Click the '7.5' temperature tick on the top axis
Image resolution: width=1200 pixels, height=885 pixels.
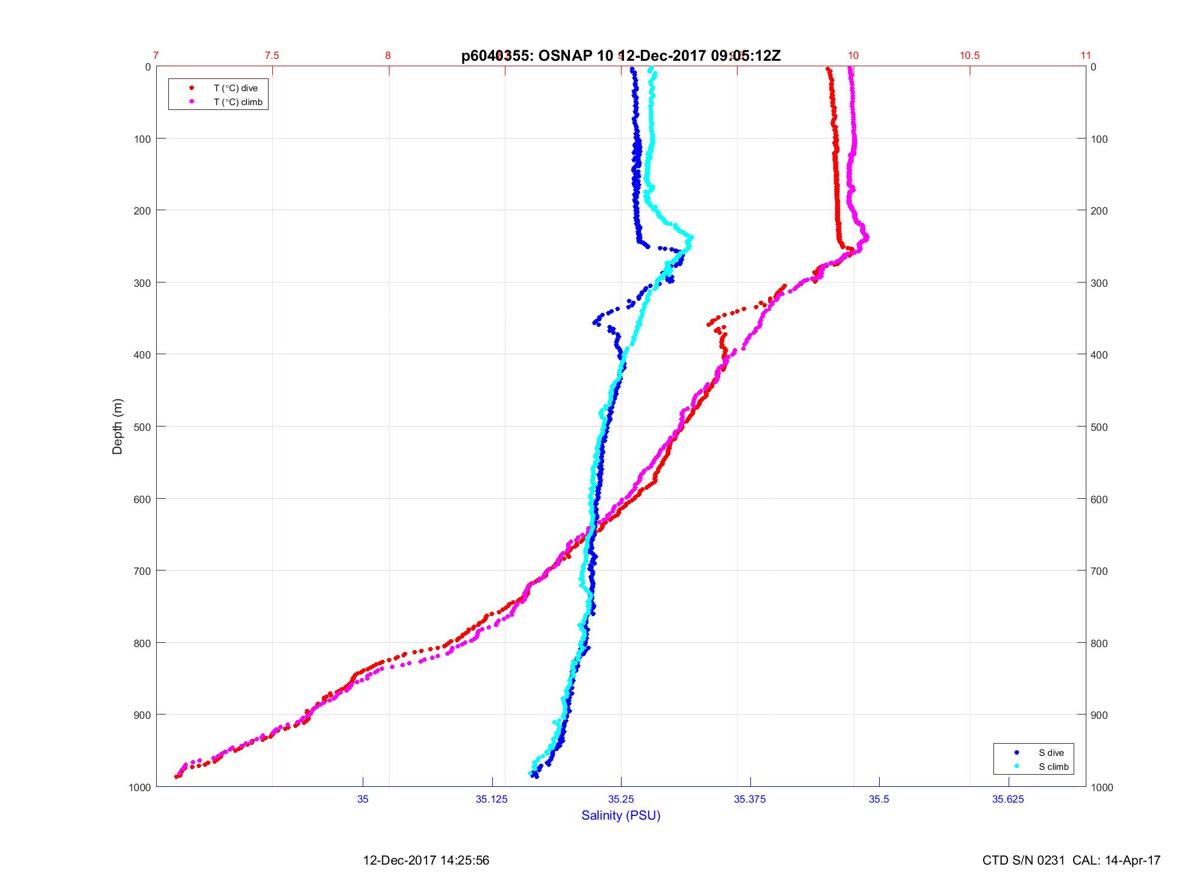pyautogui.click(x=272, y=55)
